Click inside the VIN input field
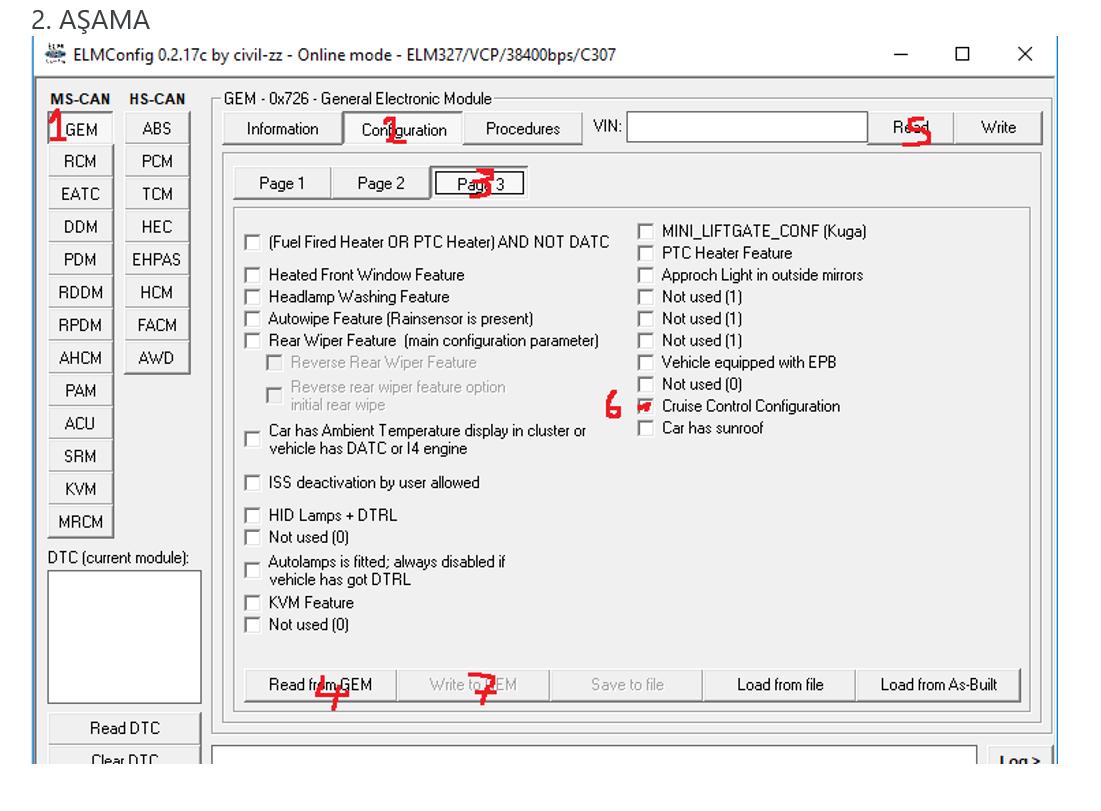The height and width of the screenshot is (811, 1101). (x=746, y=127)
